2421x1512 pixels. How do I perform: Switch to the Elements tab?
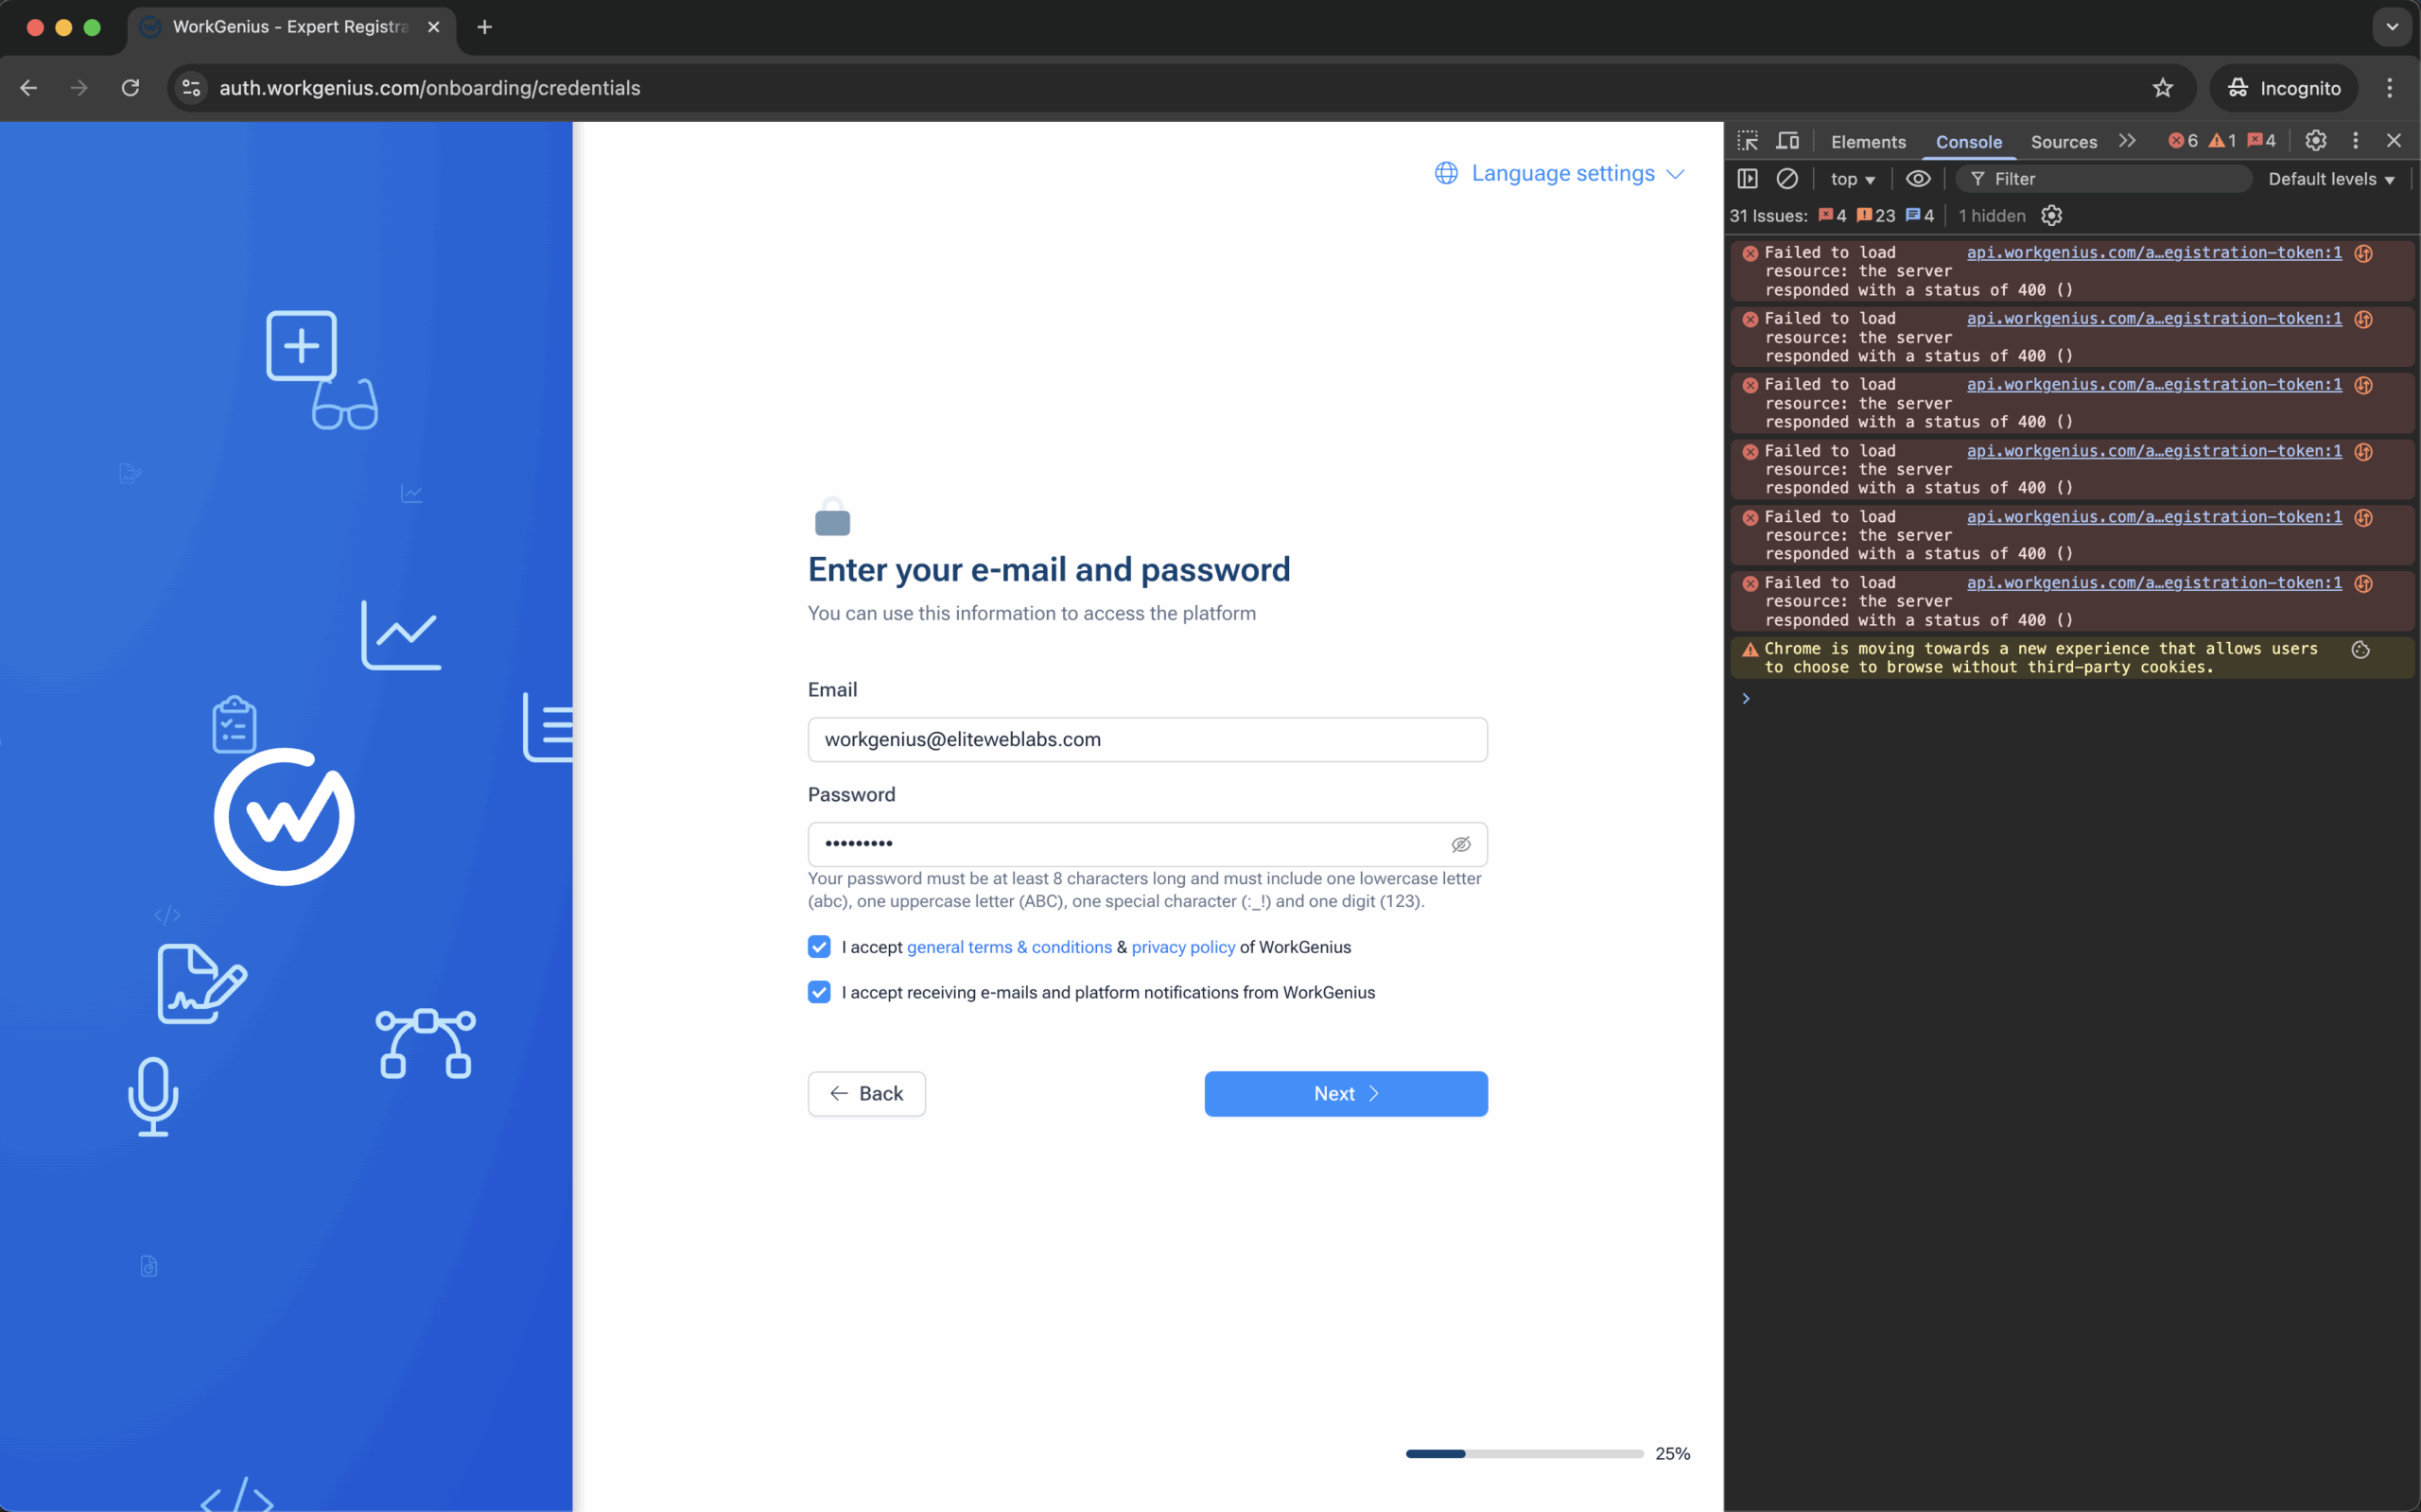(1867, 142)
